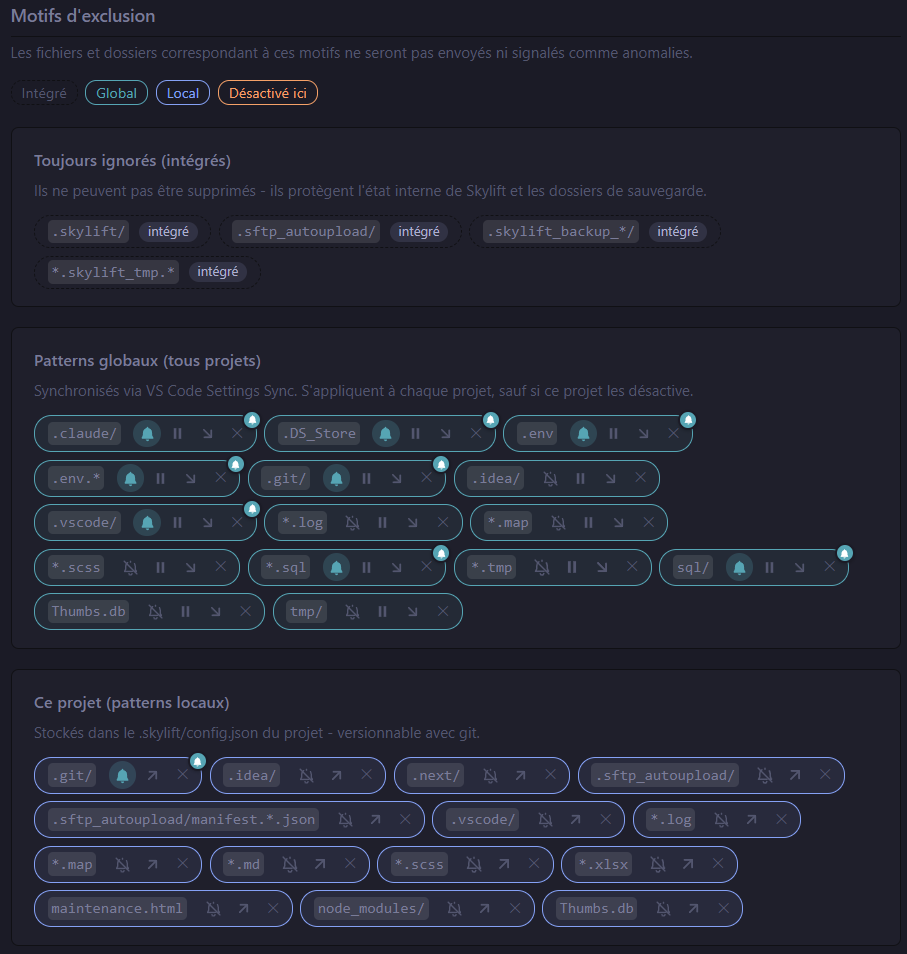The image size is (907, 954).
Task: Click the node_modules/ pattern label
Action: tap(370, 909)
